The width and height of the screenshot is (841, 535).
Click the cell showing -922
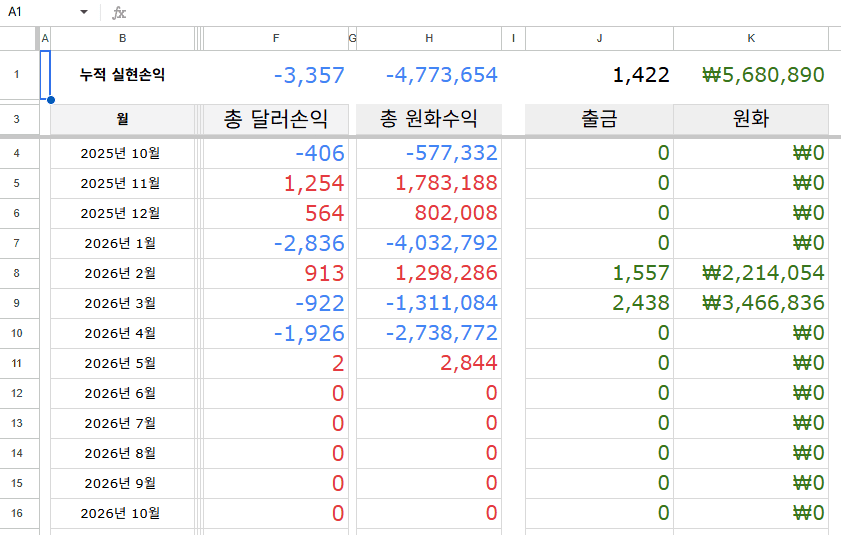point(276,304)
